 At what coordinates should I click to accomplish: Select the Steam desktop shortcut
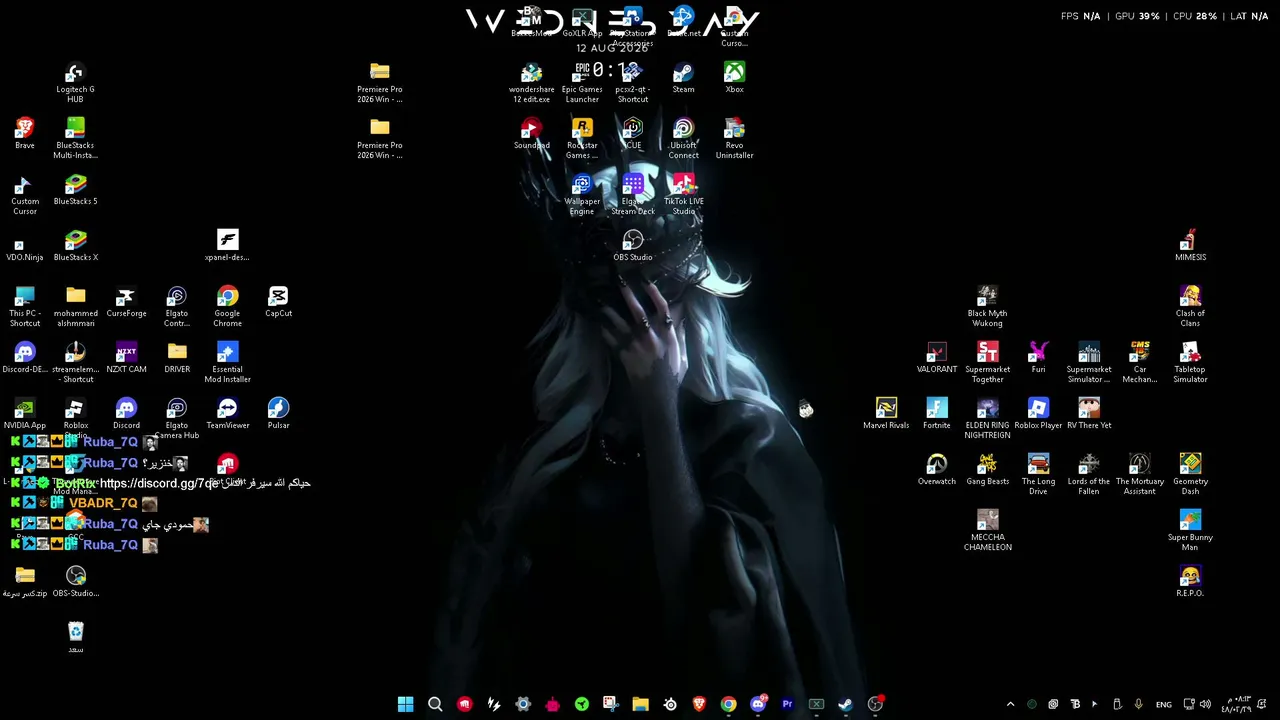tap(683, 77)
